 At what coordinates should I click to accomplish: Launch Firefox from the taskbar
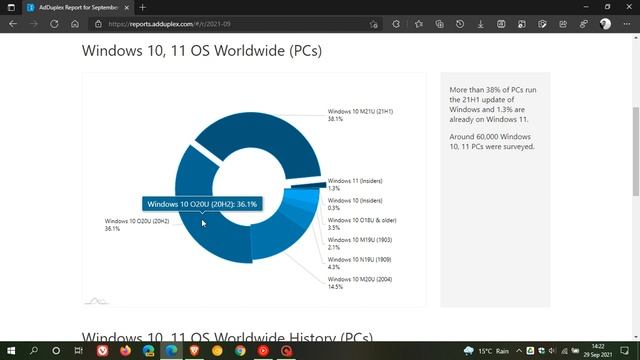pos(125,351)
